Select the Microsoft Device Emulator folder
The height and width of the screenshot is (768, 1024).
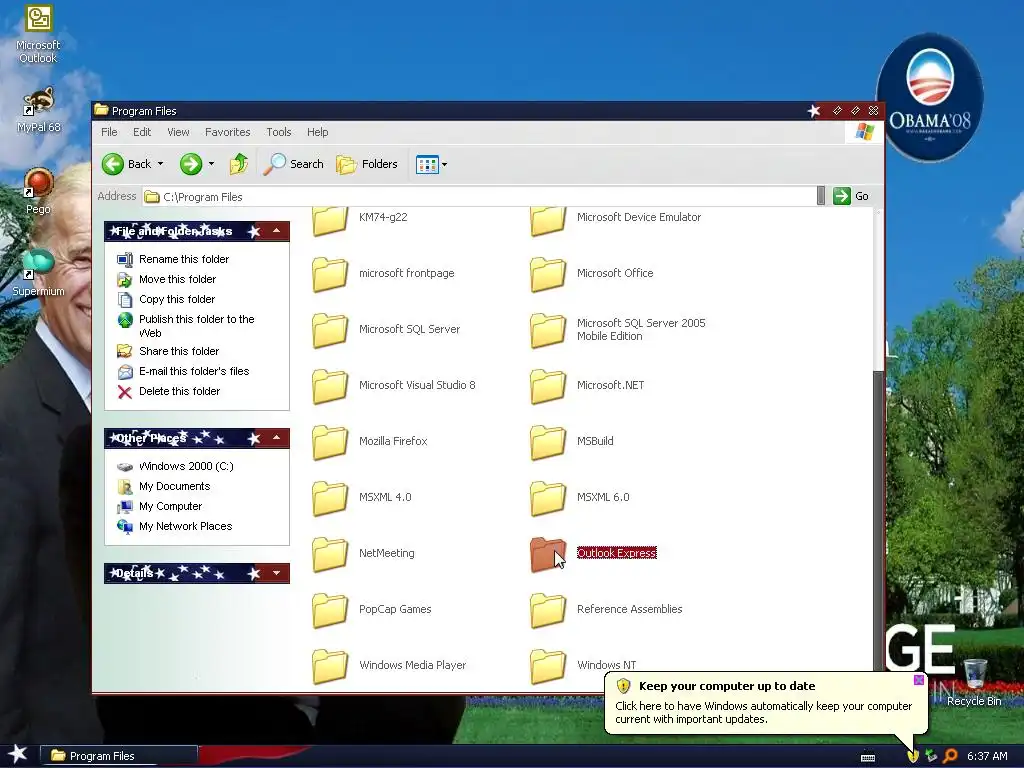click(x=616, y=218)
